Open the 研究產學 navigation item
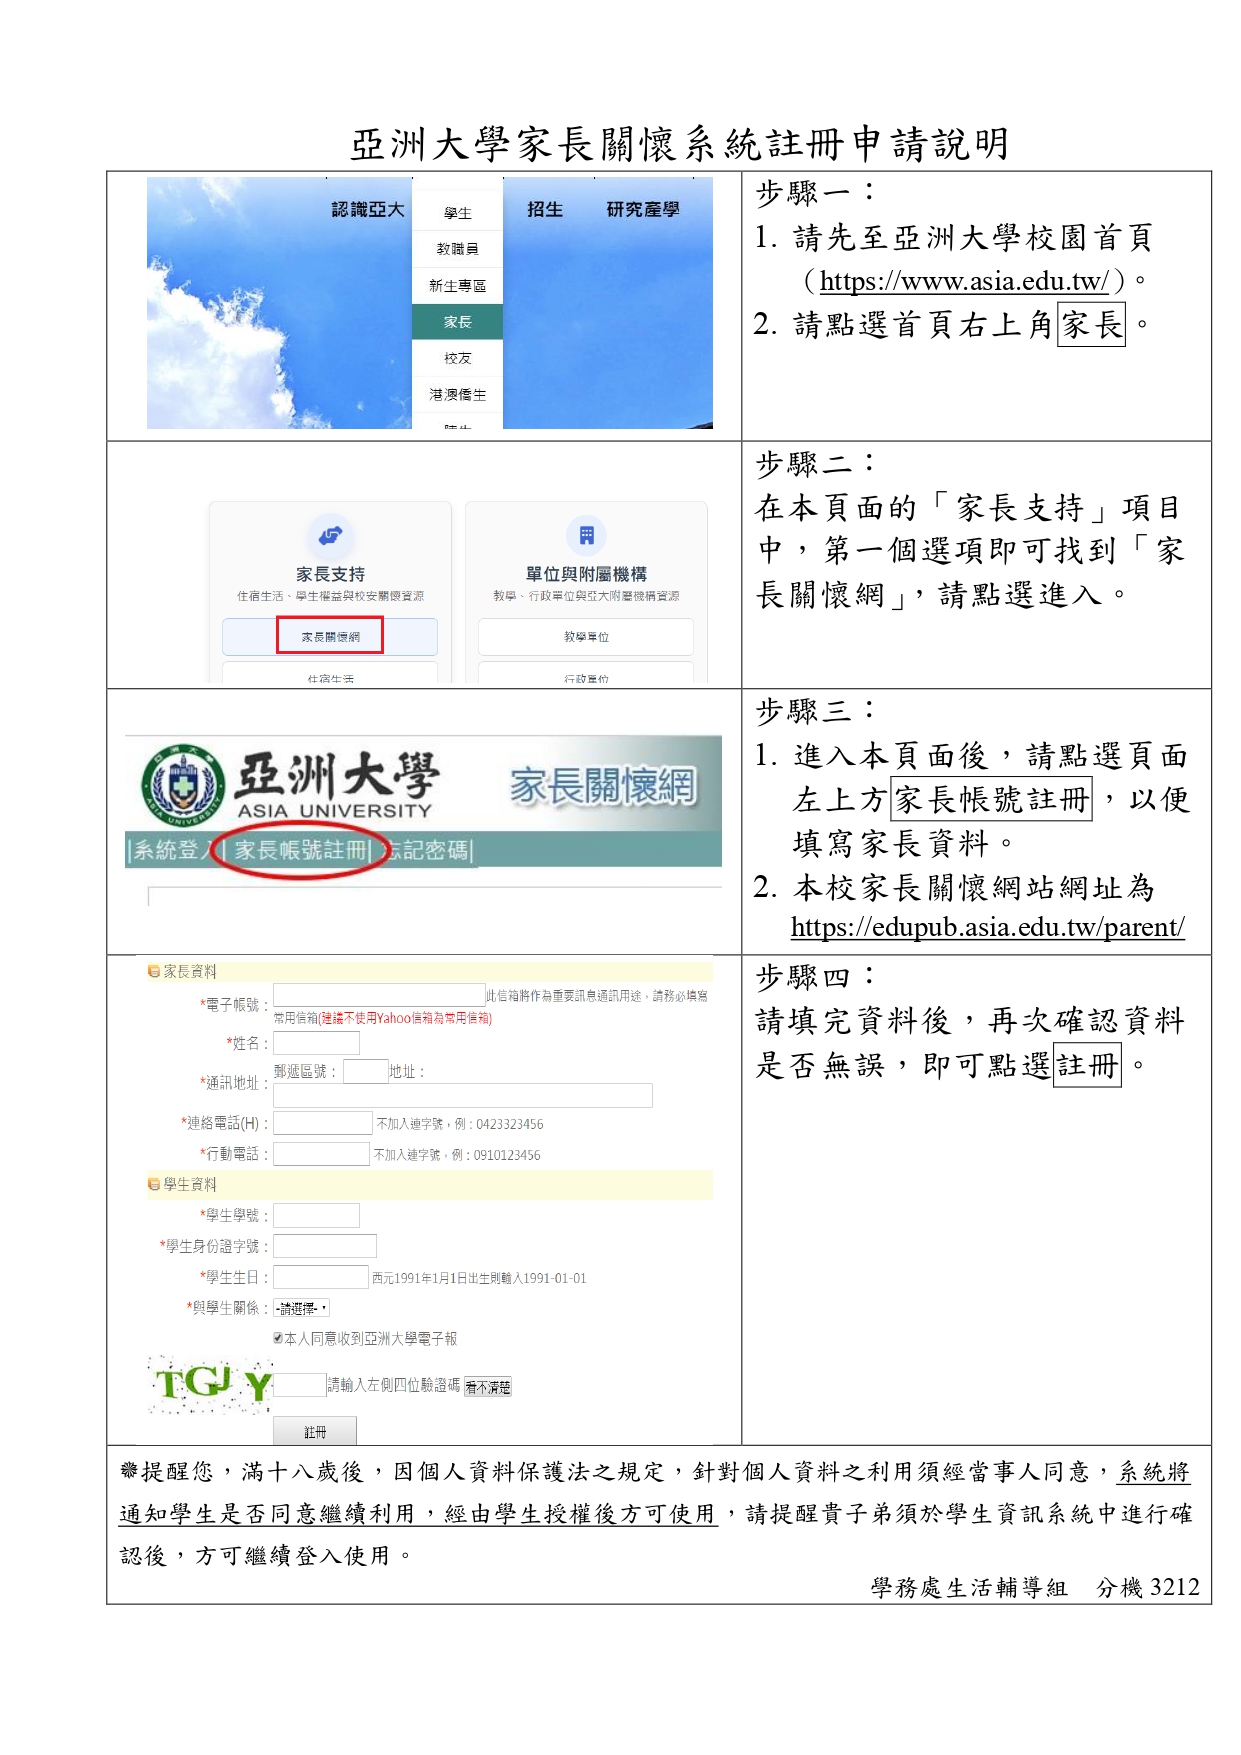Image resolution: width=1241 pixels, height=1755 pixels. 643,209
